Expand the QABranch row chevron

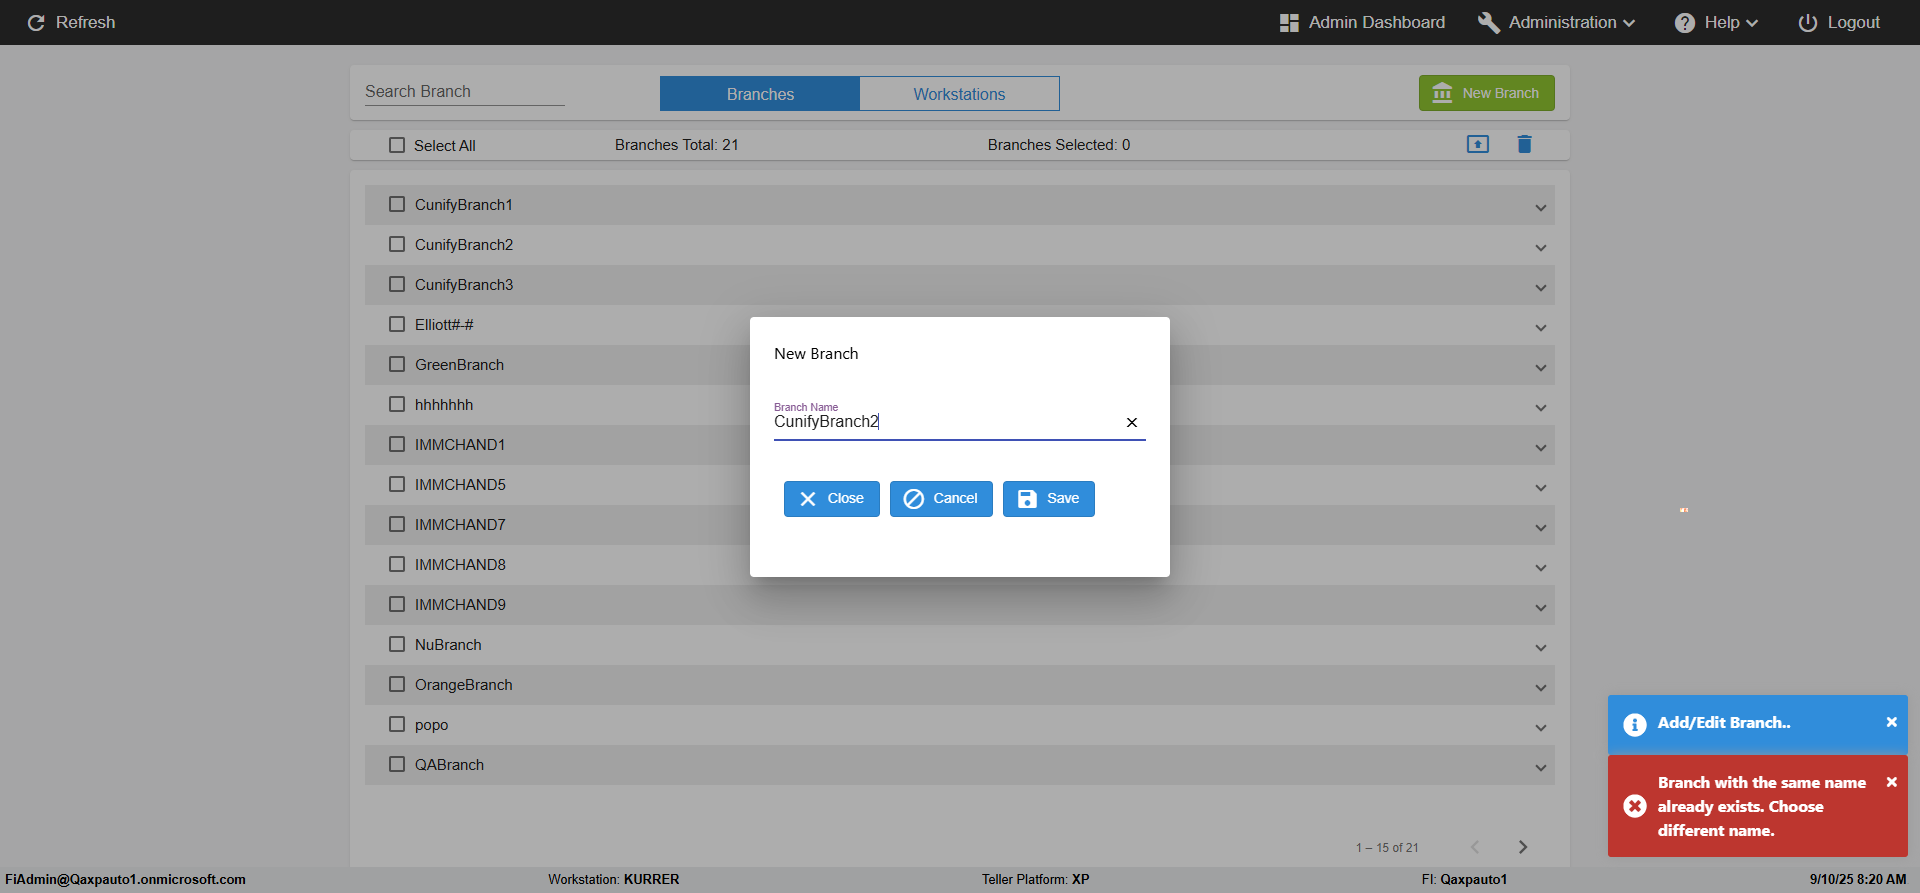click(1541, 768)
